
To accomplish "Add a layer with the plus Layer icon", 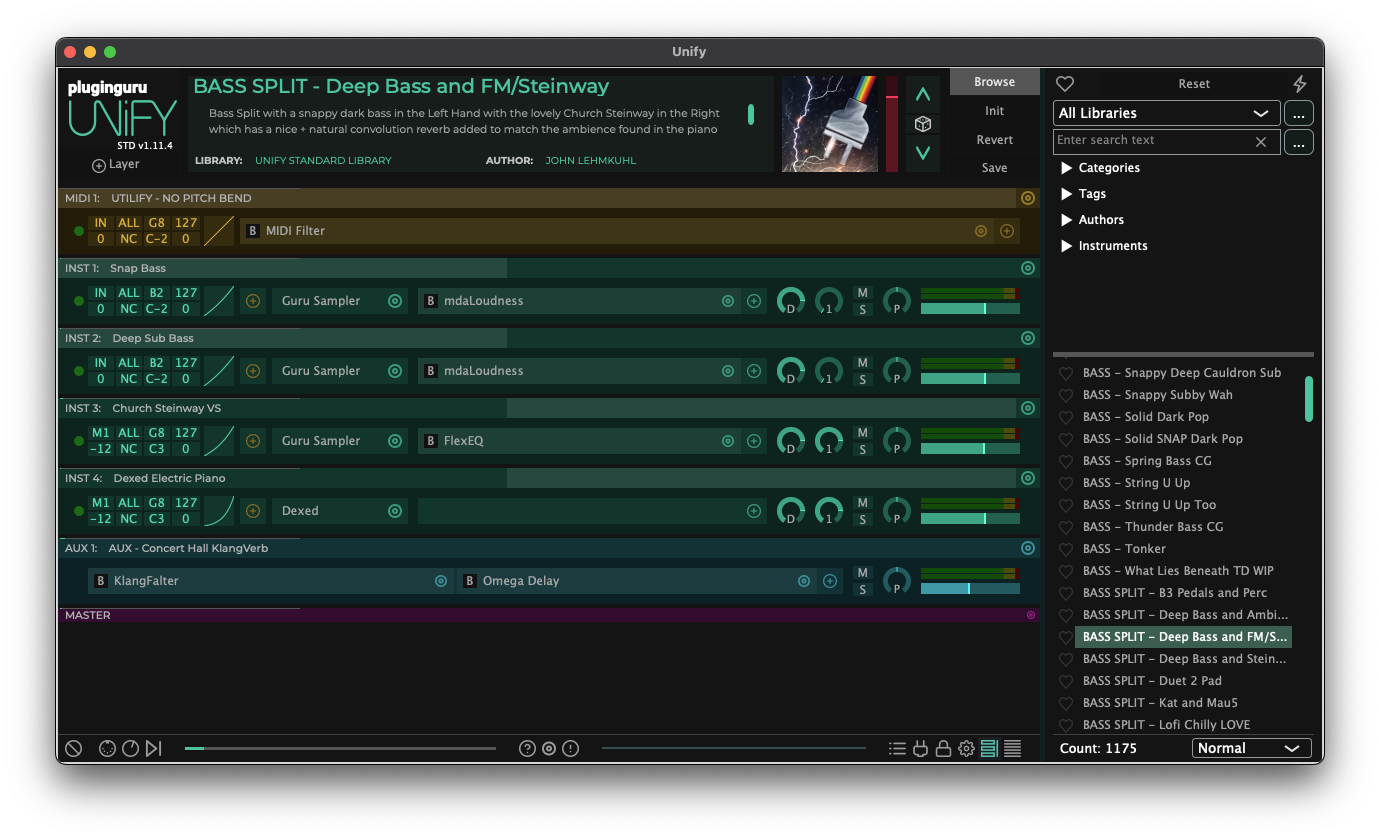I will click(x=98, y=166).
